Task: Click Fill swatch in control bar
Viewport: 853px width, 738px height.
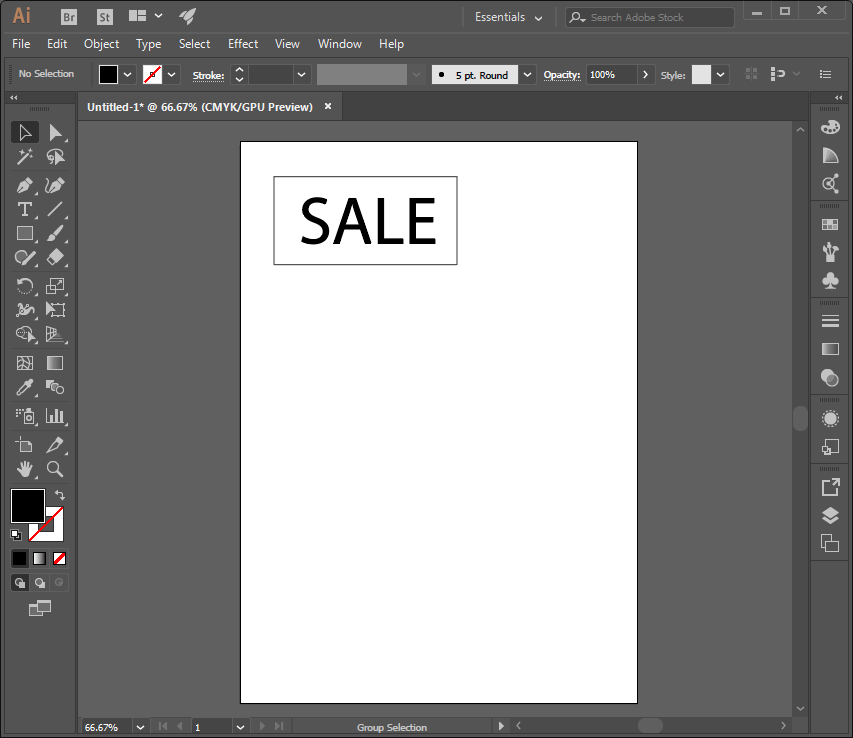Action: coord(108,75)
